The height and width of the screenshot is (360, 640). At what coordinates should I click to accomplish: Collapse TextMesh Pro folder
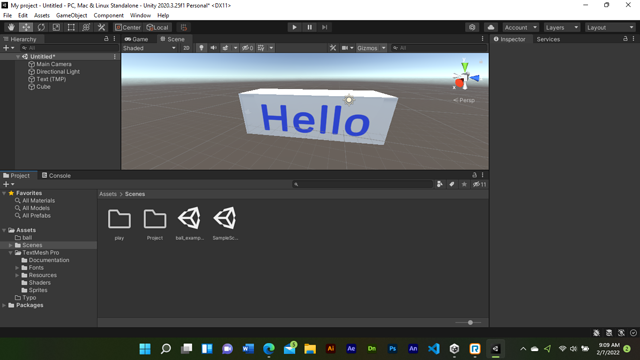click(x=11, y=253)
